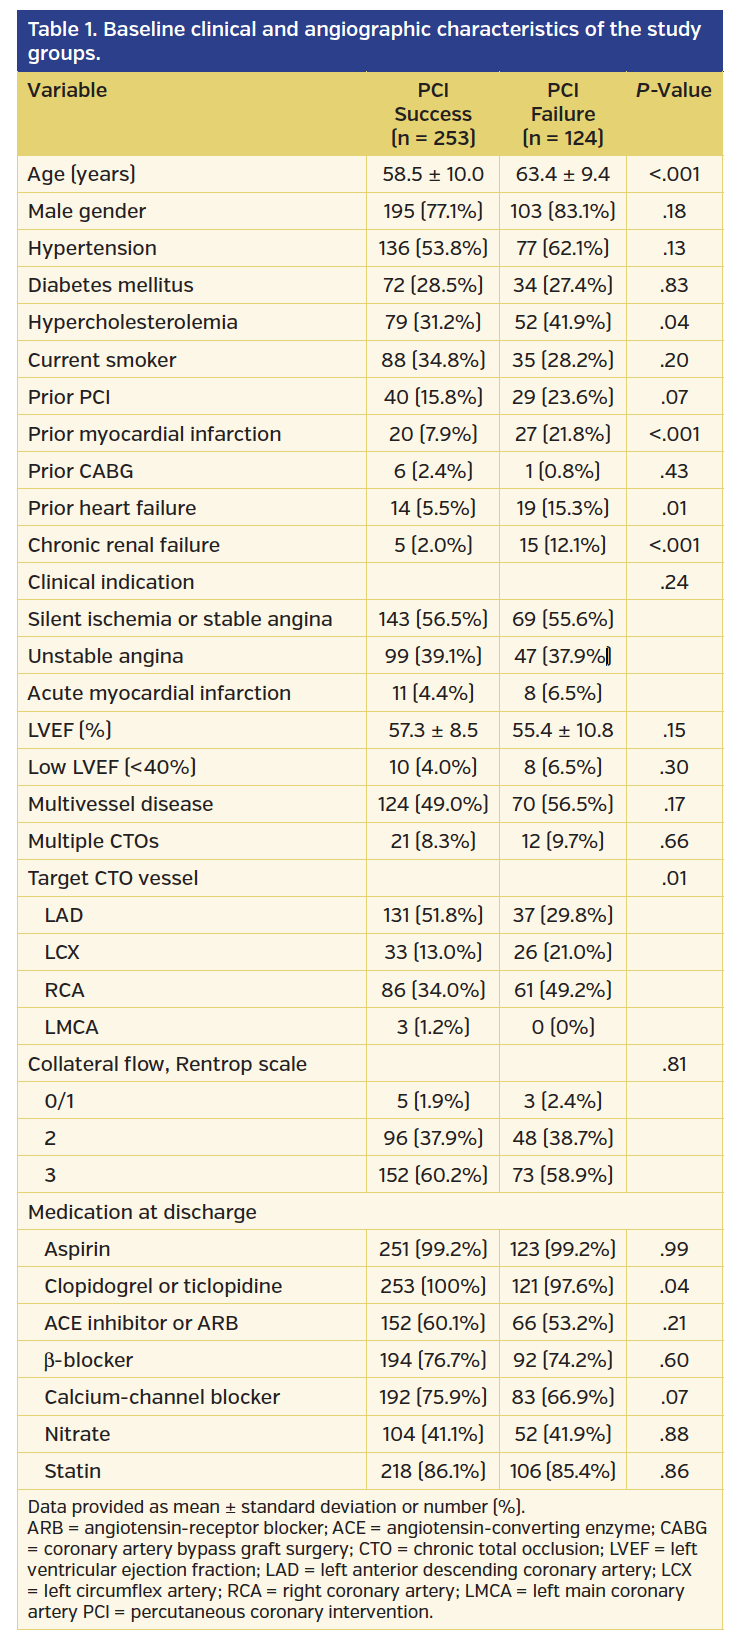Select the PCI Failure column header
The image size is (742, 1648).
pos(563,114)
